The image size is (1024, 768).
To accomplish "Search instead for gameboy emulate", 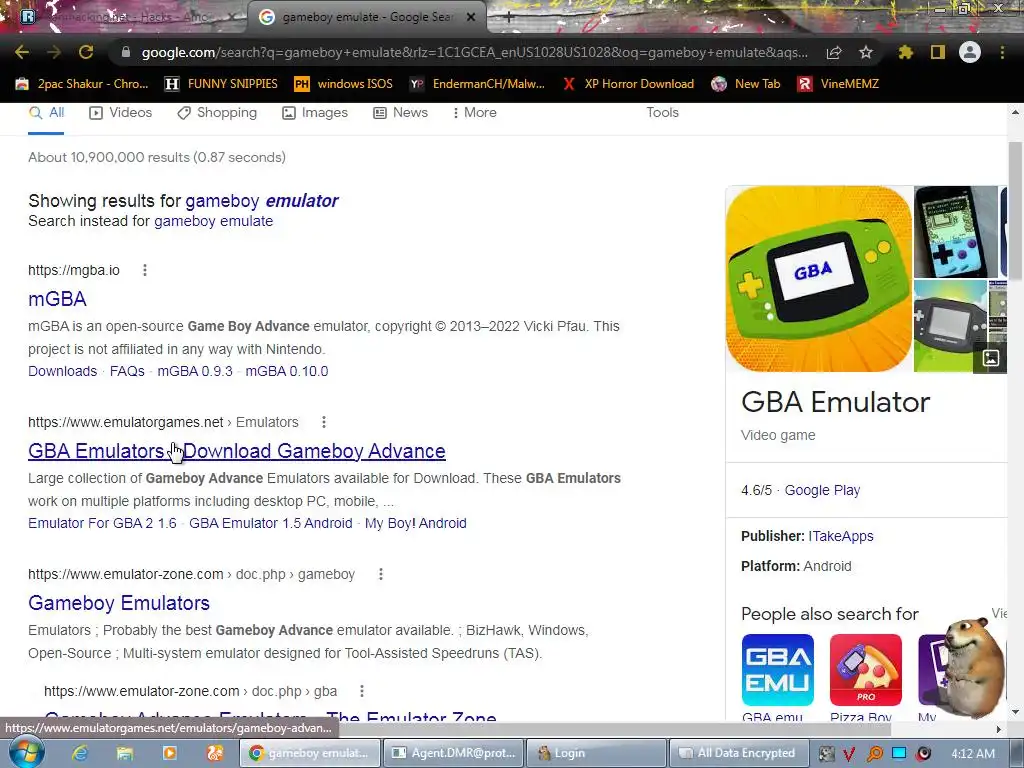I will 214,221.
